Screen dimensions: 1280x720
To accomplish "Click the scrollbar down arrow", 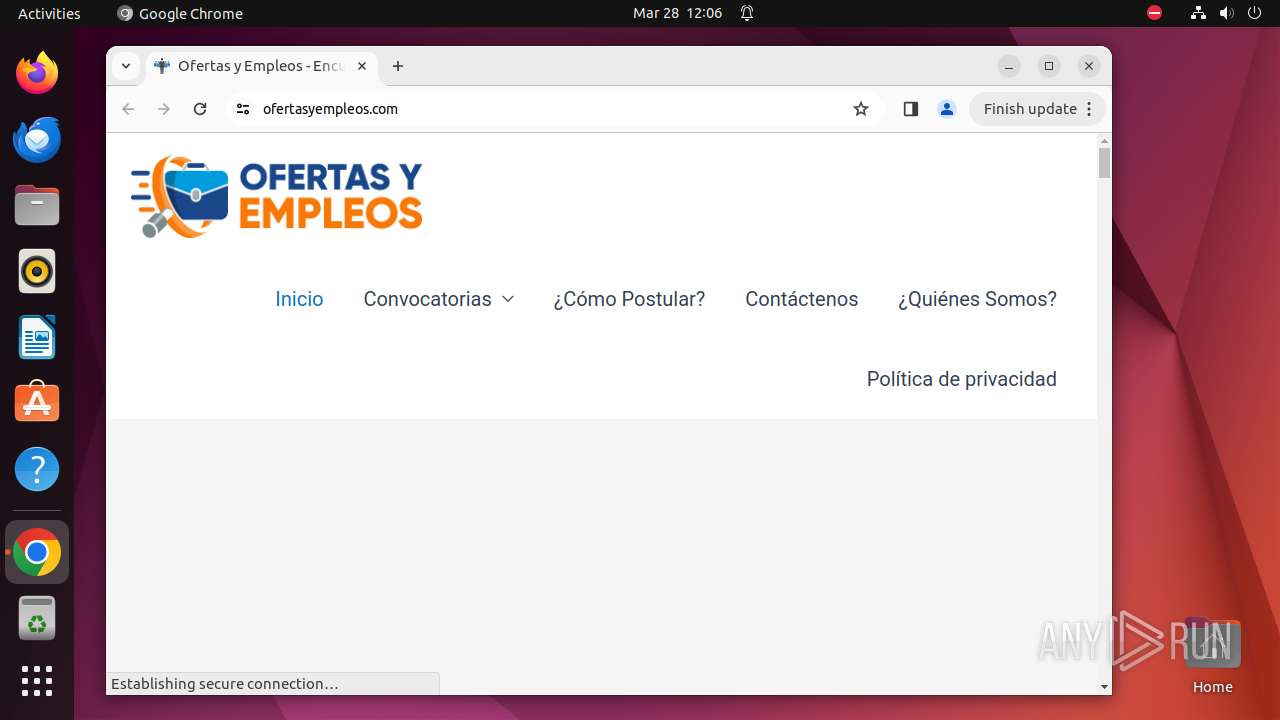I will 1104,687.
